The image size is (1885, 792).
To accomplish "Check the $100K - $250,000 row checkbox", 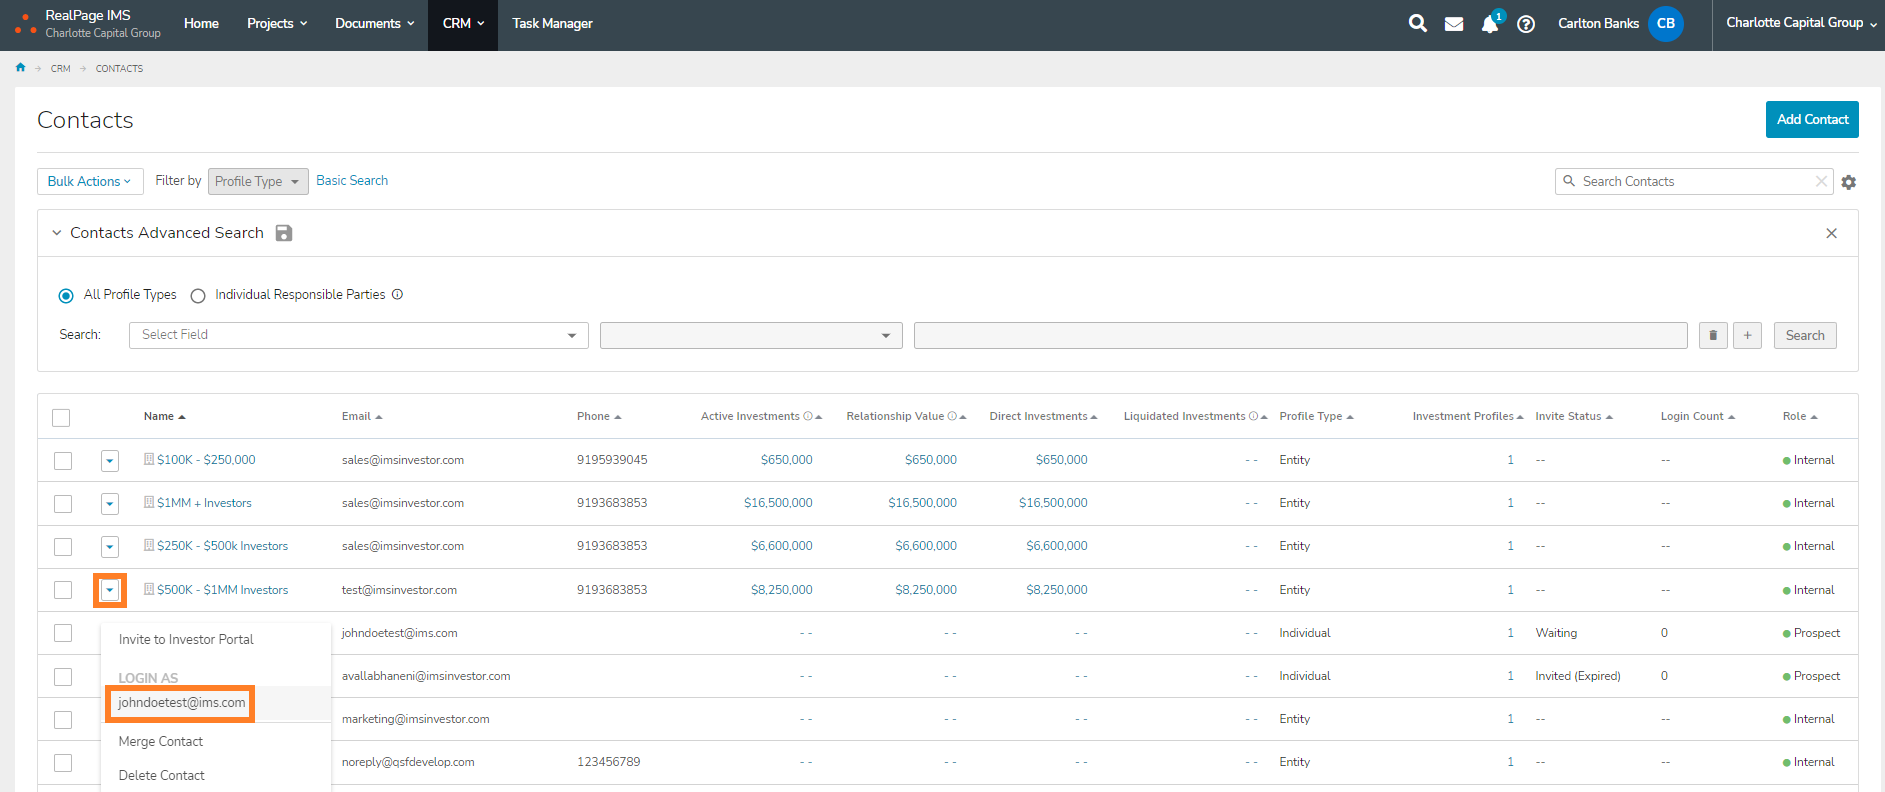I will tap(63, 461).
